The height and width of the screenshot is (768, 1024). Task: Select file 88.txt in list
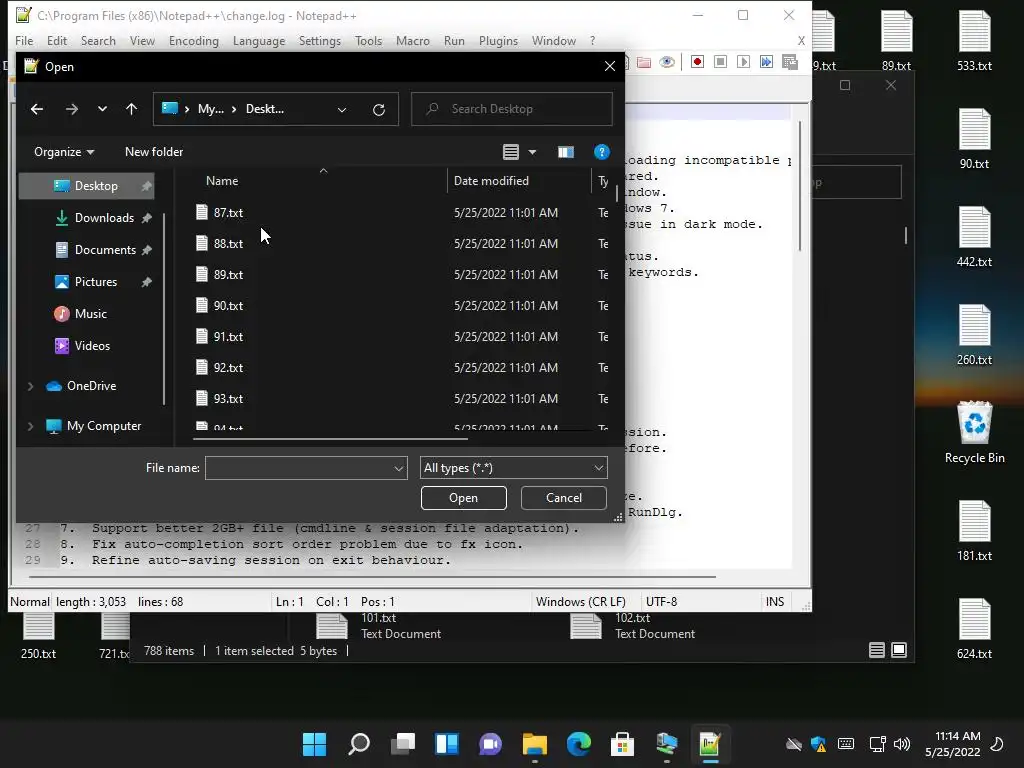[228, 244]
